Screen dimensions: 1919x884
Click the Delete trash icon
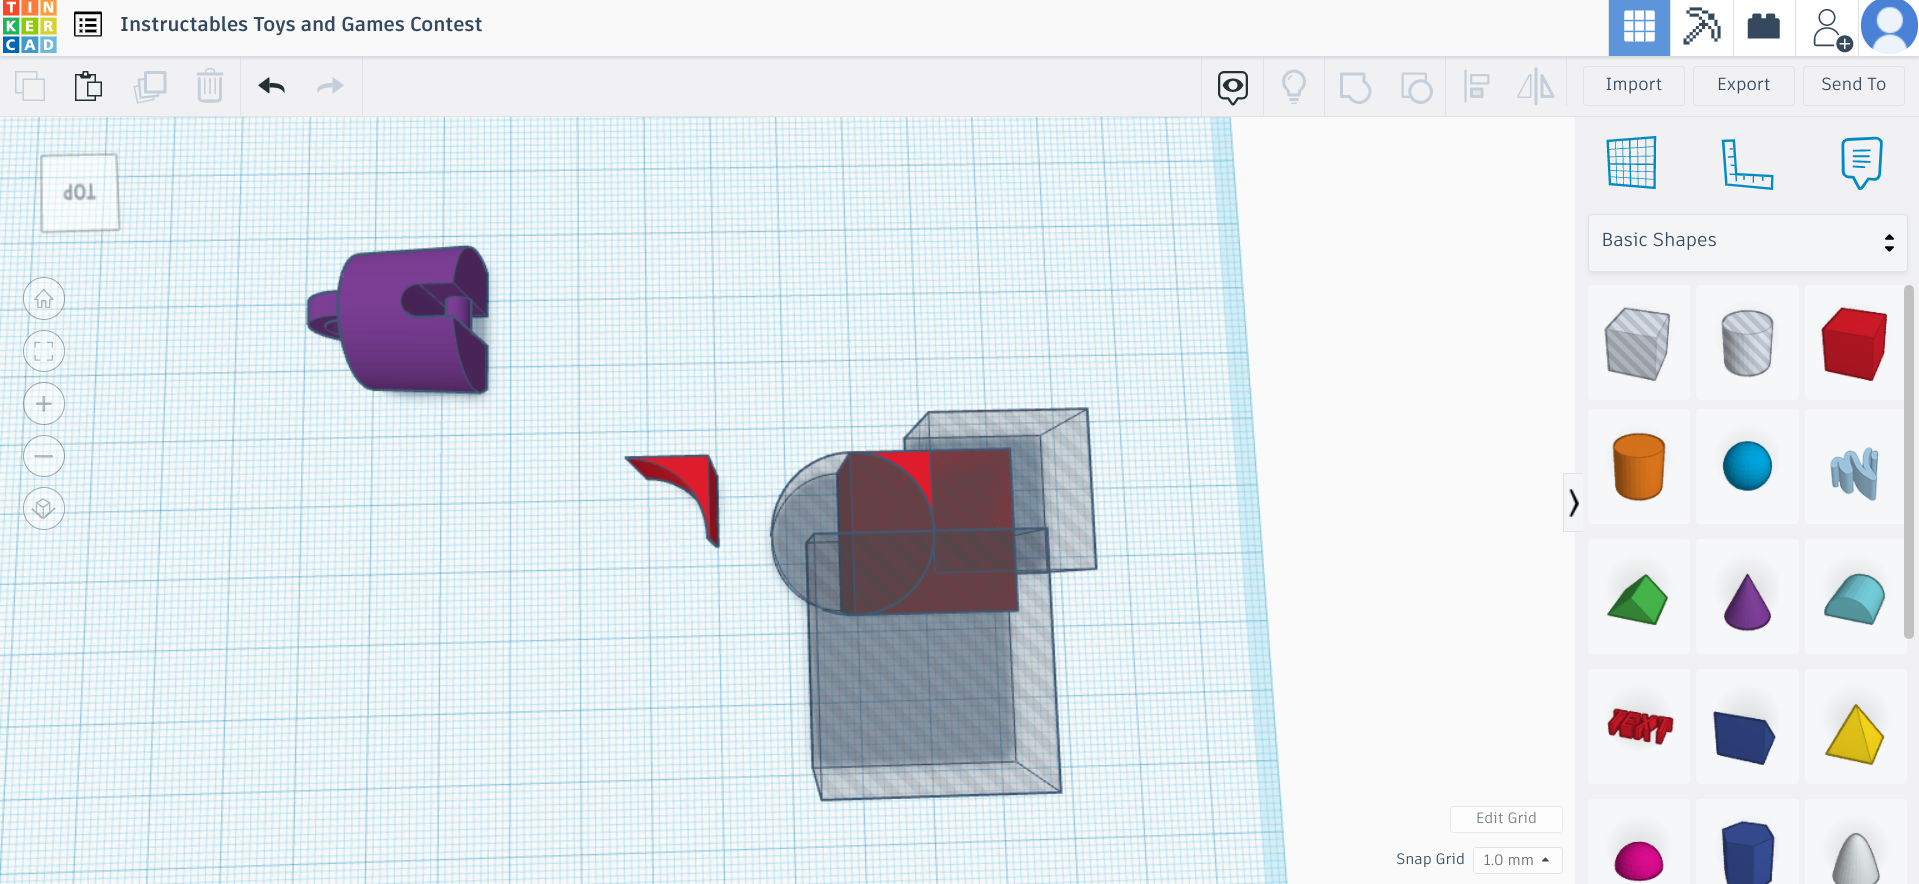[210, 86]
